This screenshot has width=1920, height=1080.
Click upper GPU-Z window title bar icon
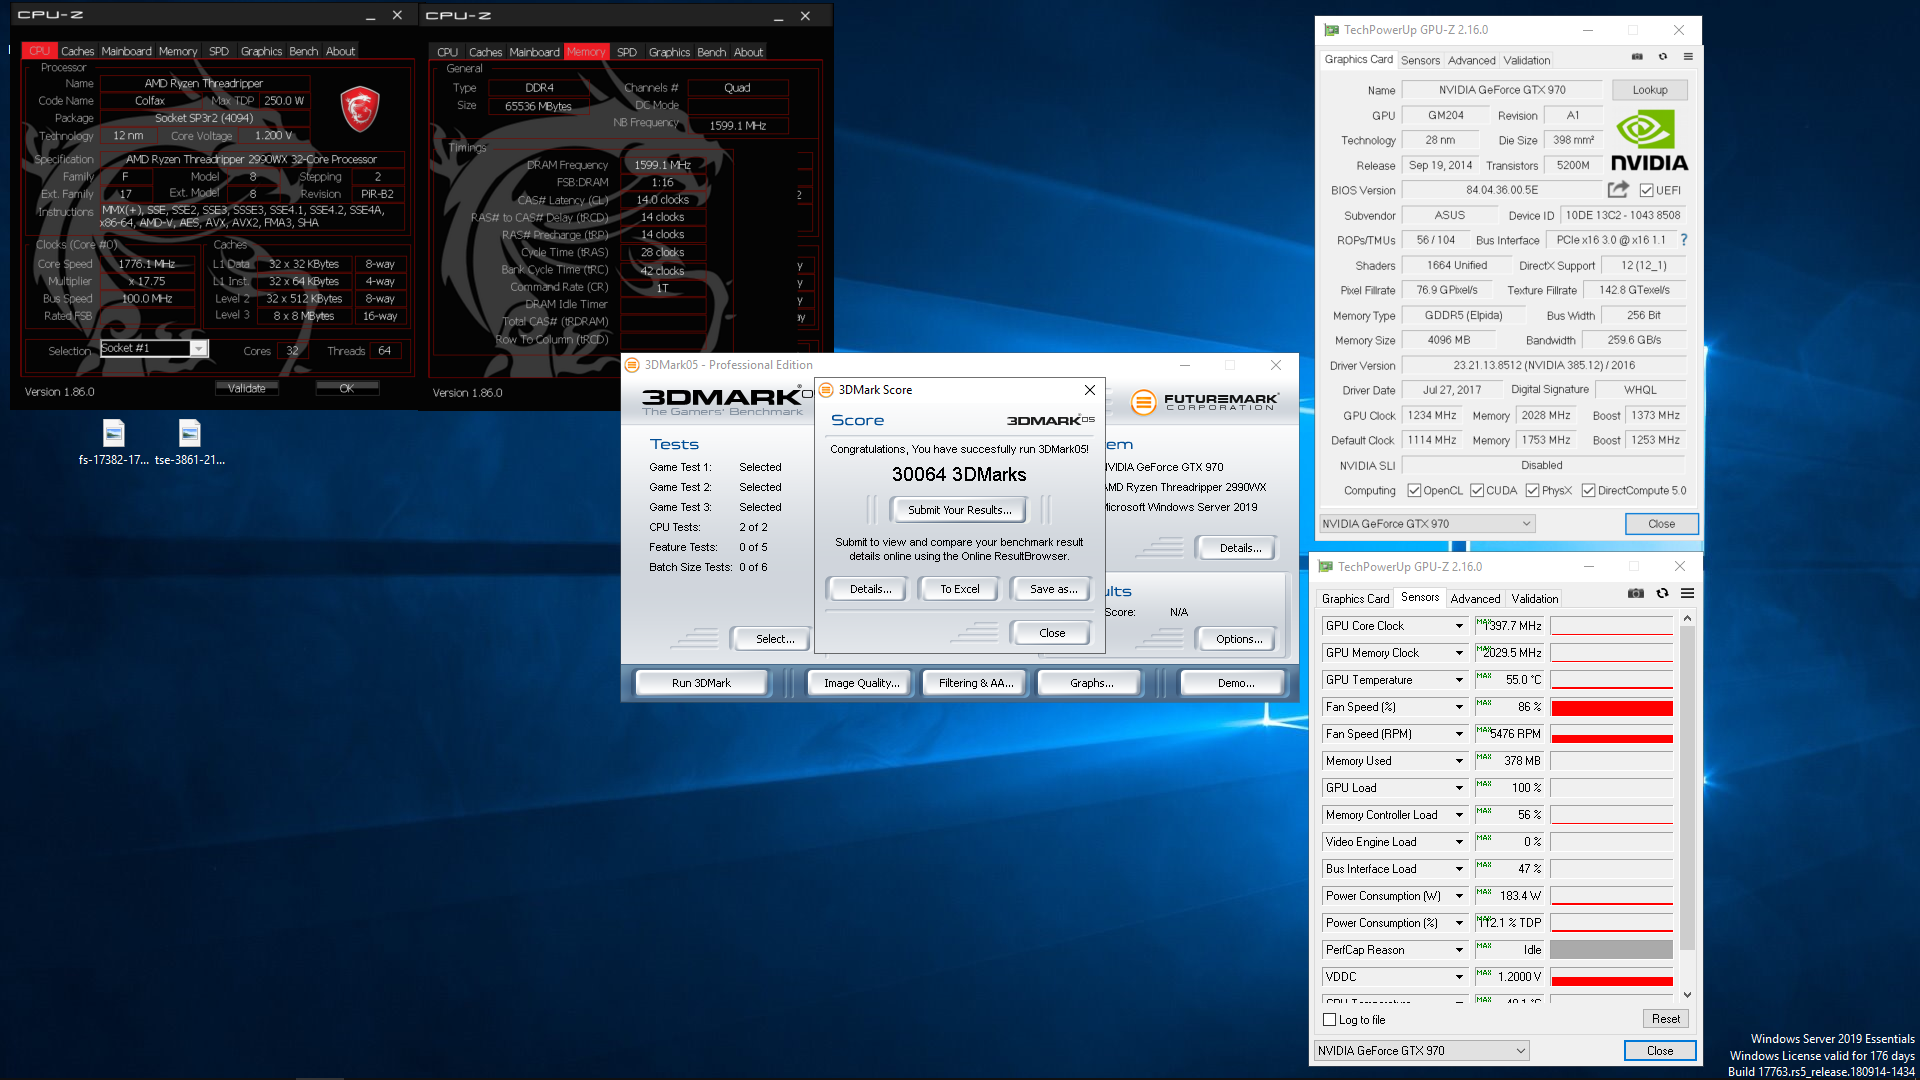(1331, 30)
